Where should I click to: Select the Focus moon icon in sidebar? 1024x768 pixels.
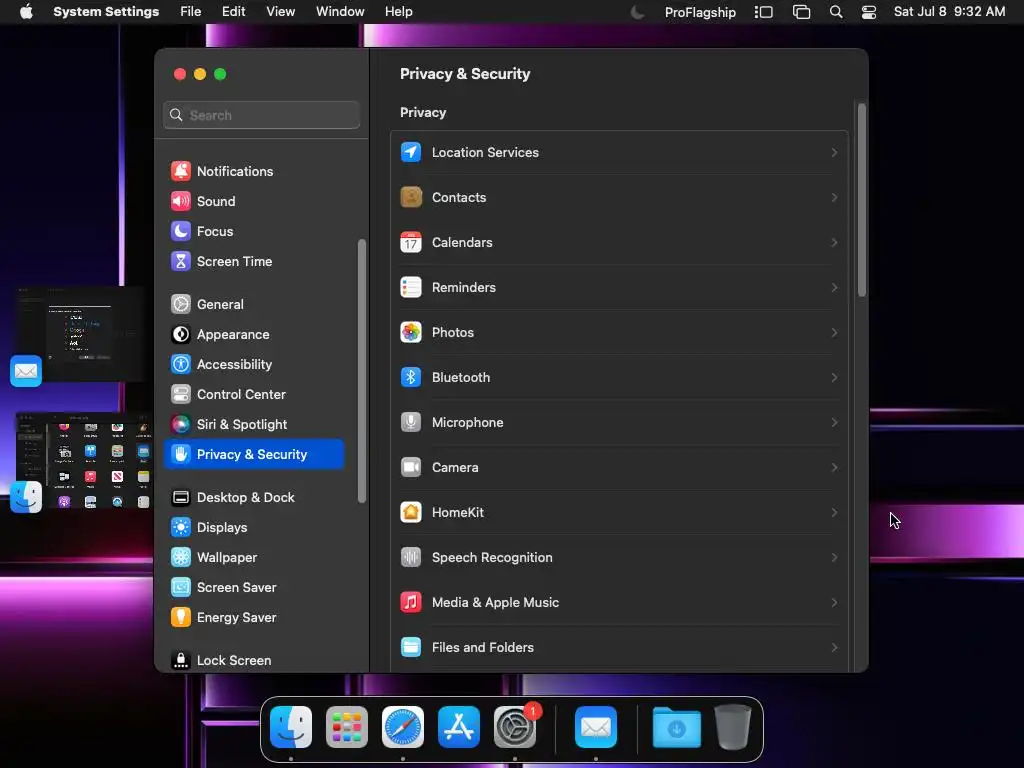(181, 231)
